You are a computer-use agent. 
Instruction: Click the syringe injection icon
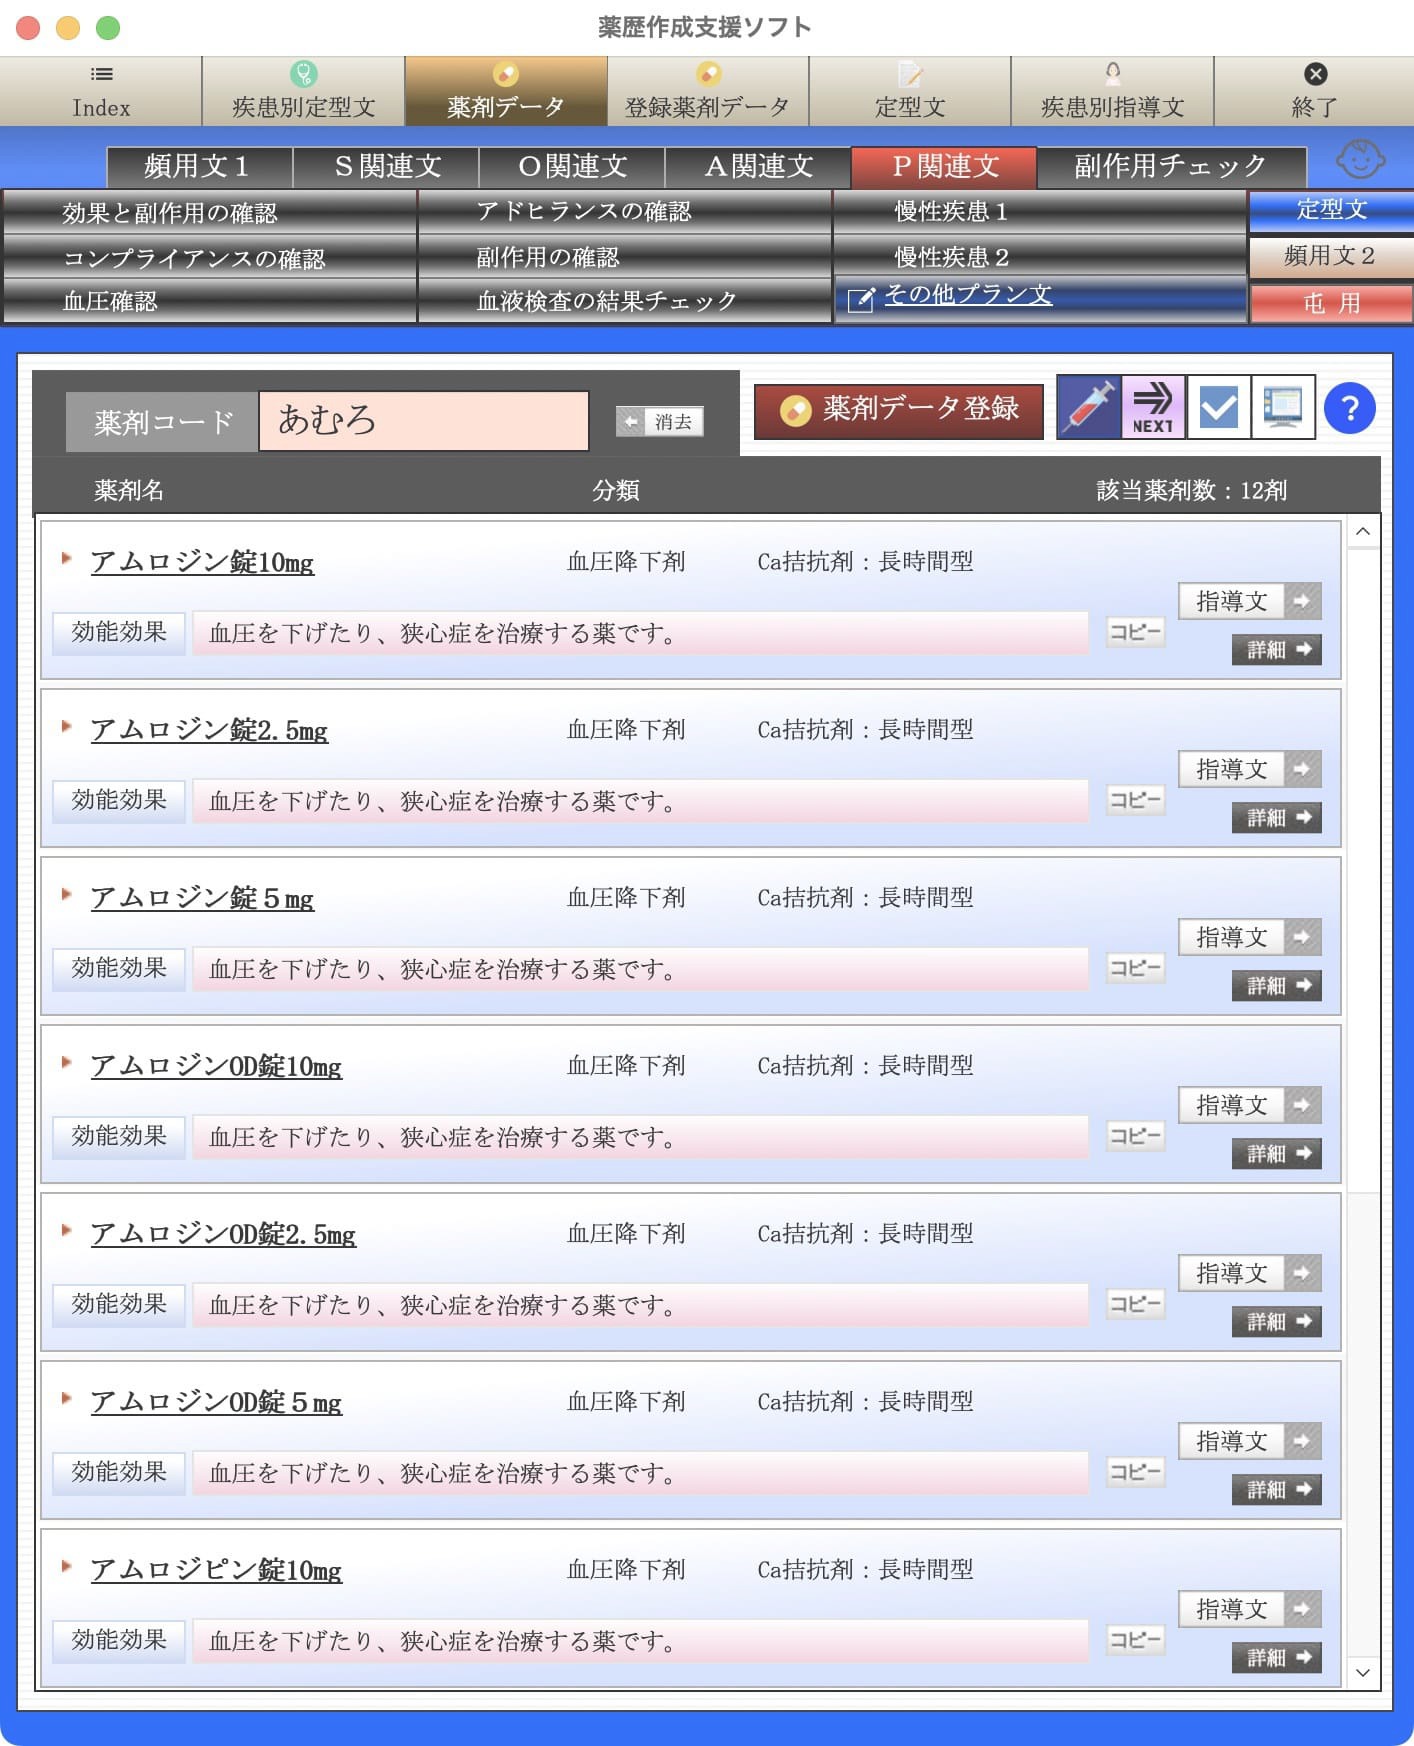pos(1089,407)
